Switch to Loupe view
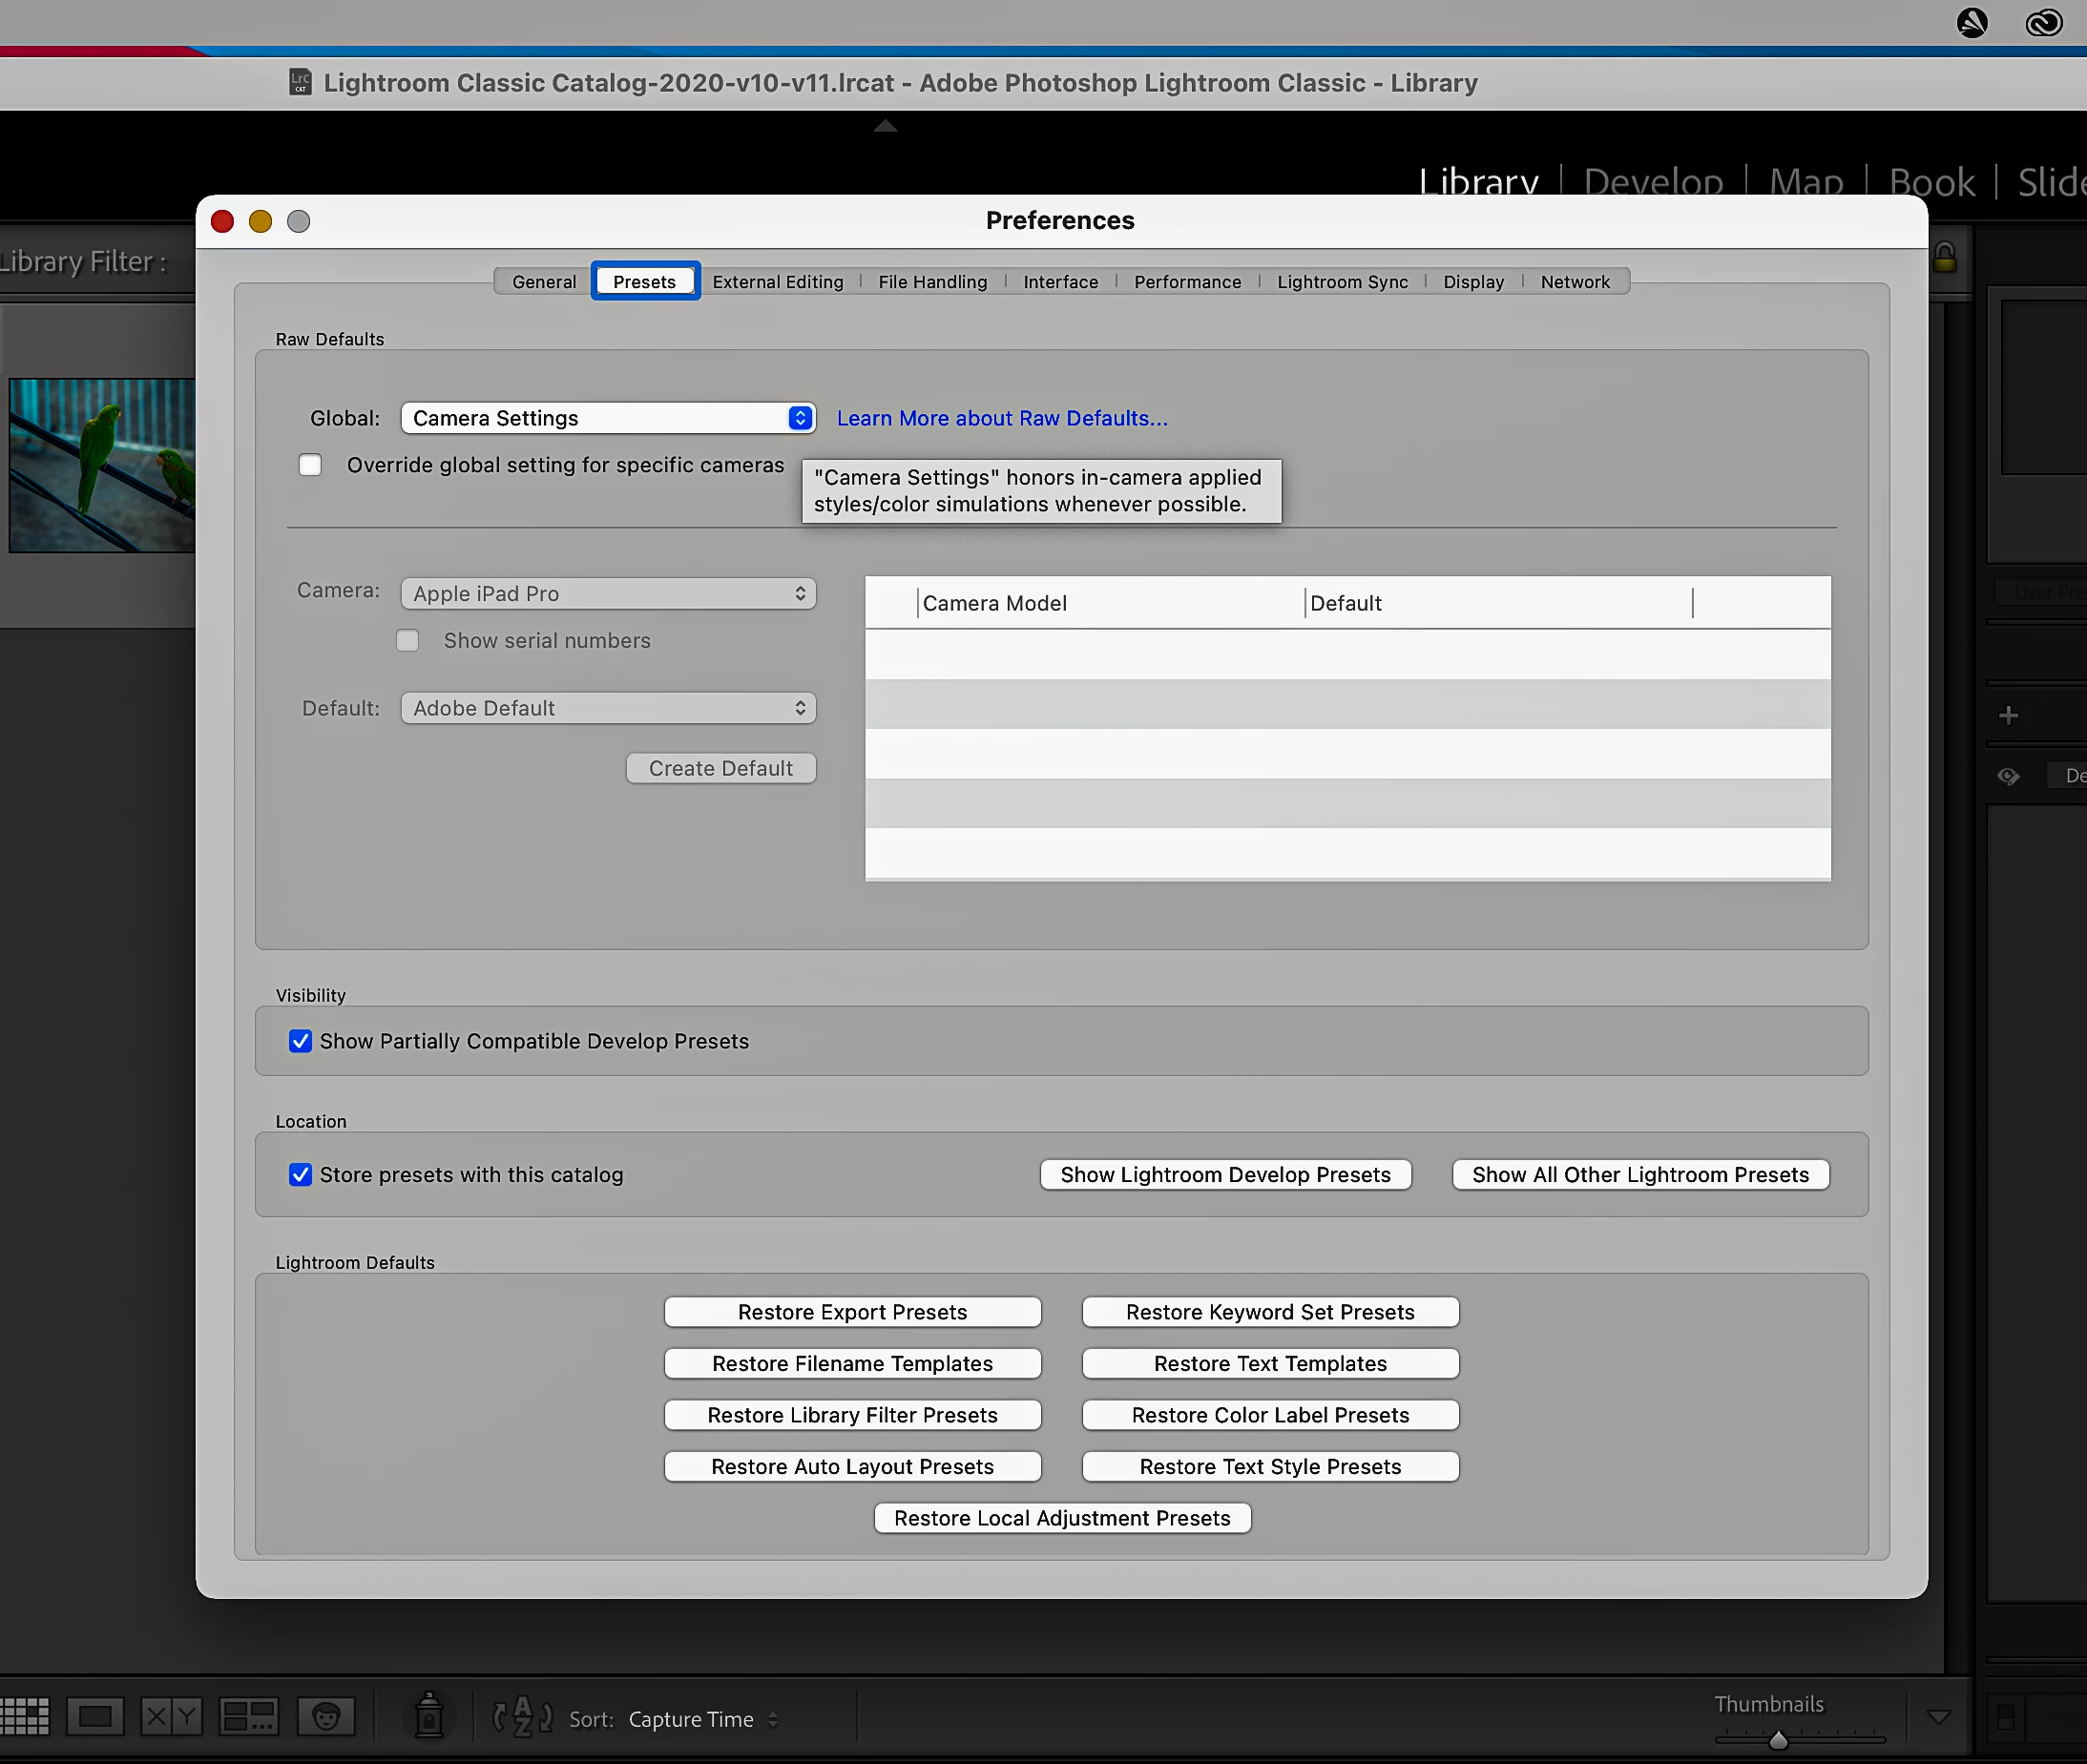 [95, 1717]
